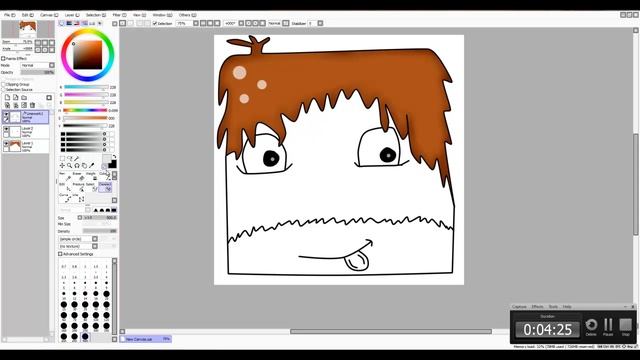Enable the Selection Source checkbox

[3, 89]
